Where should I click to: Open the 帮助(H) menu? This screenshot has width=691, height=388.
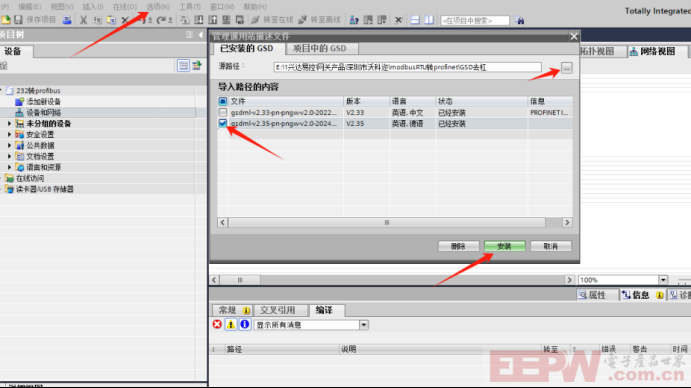[x=255, y=7]
